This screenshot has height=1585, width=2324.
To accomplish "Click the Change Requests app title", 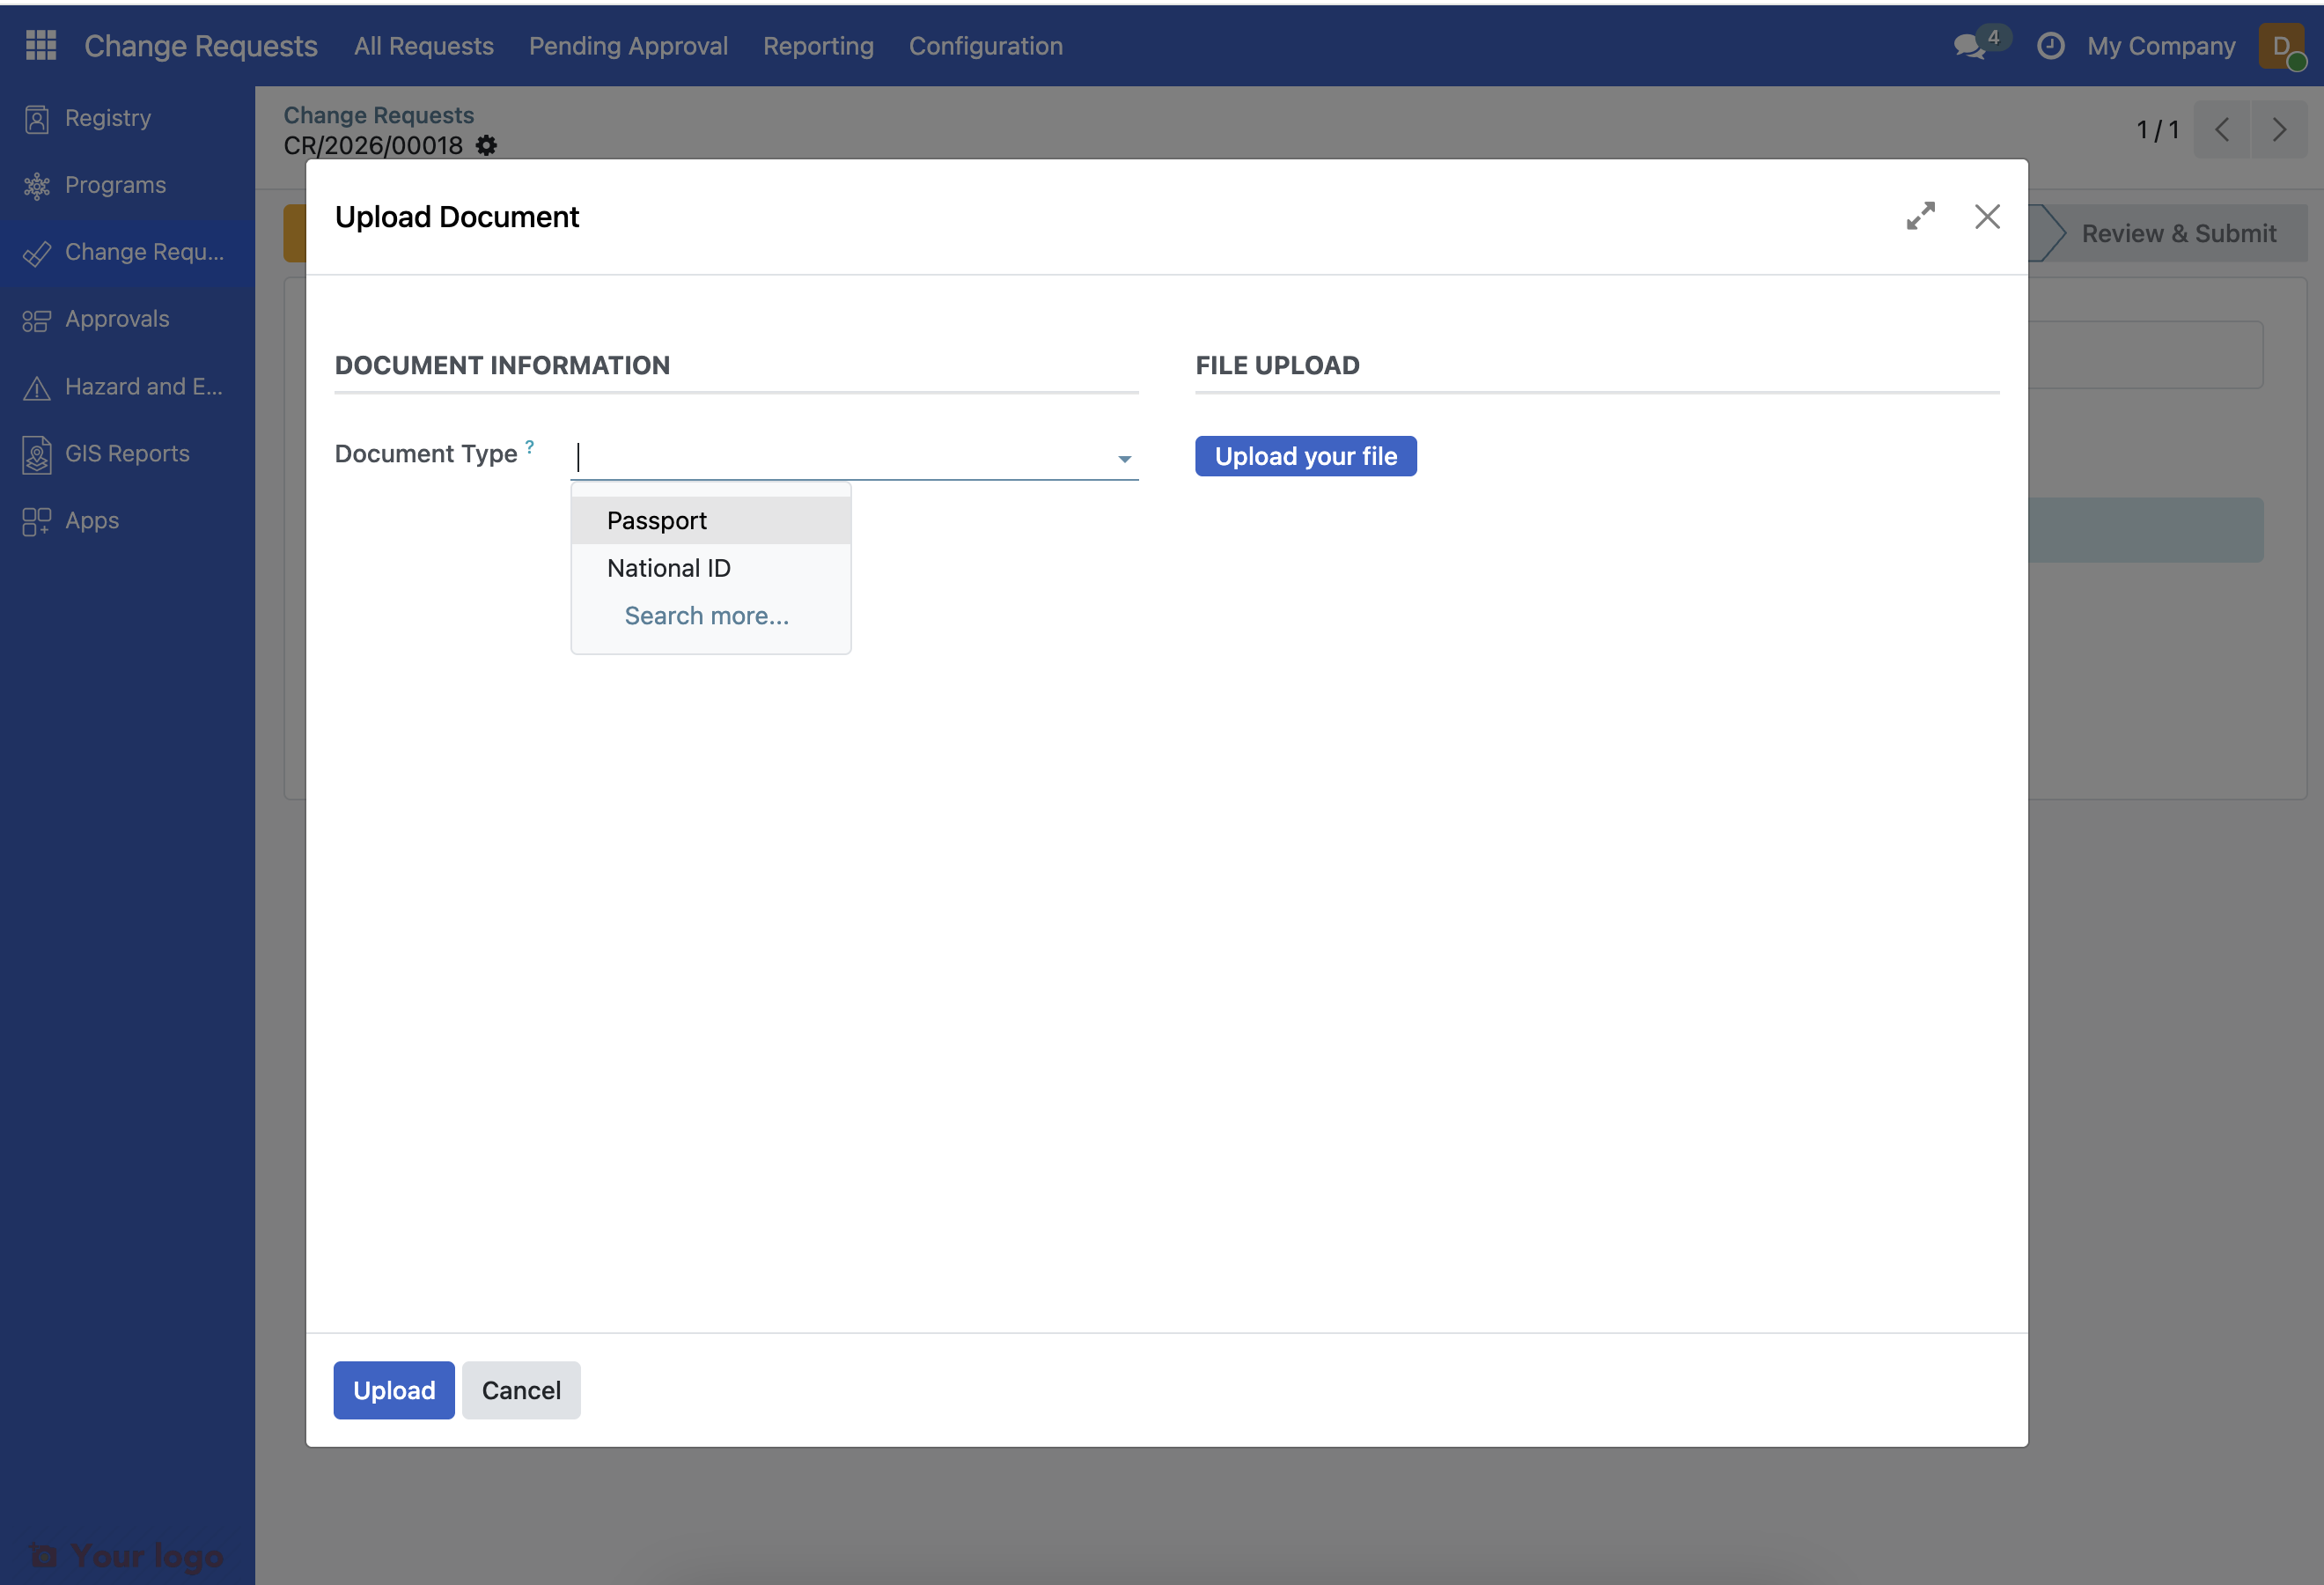I will click(200, 46).
